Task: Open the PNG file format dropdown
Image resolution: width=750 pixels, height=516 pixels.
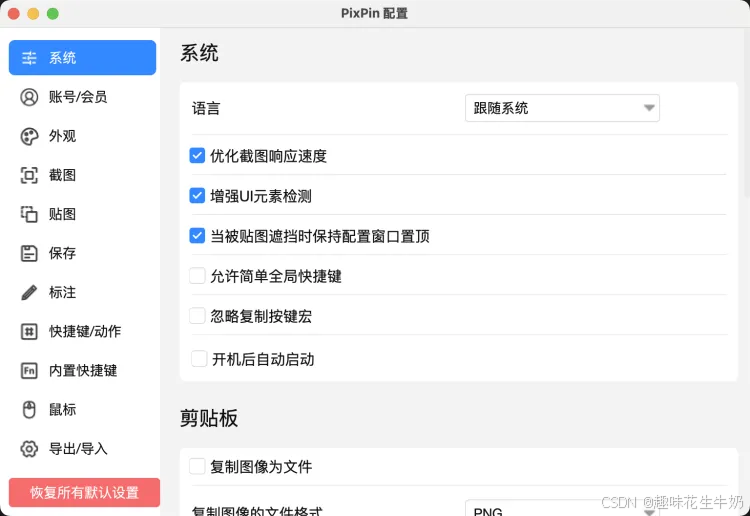Action: point(562,509)
